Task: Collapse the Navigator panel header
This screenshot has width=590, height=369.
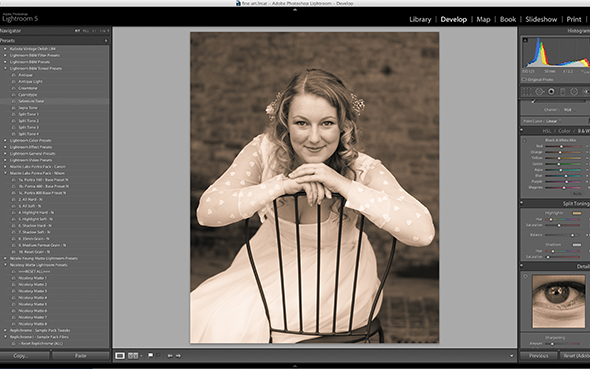Action: (11, 31)
